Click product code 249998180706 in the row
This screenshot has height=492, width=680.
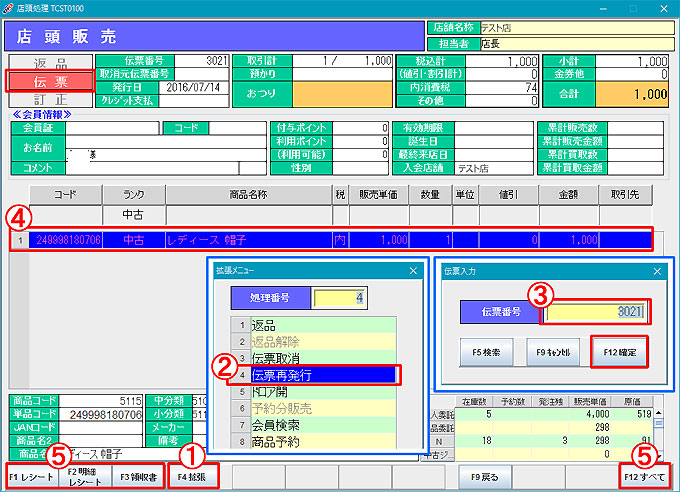click(68, 239)
